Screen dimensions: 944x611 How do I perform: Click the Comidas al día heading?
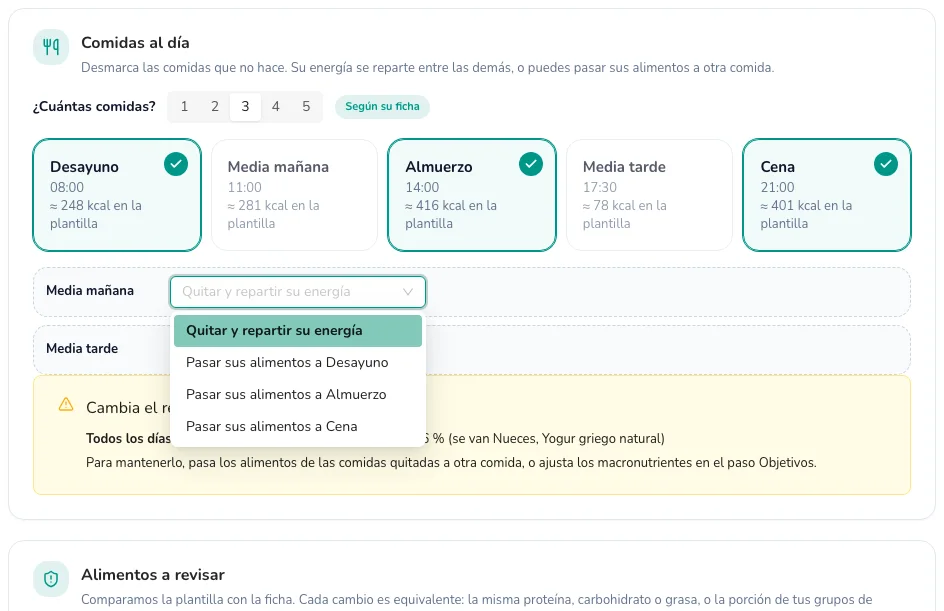[x=135, y=43]
